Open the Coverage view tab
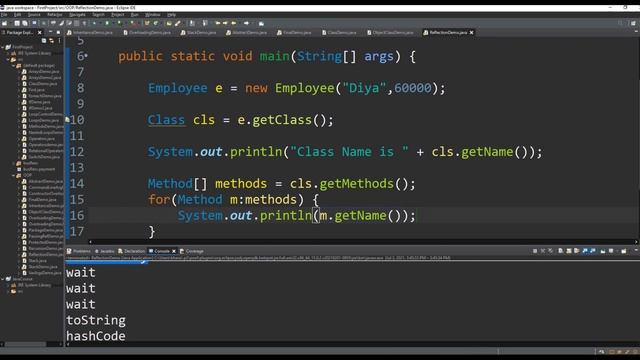The height and width of the screenshot is (360, 640). point(191,251)
